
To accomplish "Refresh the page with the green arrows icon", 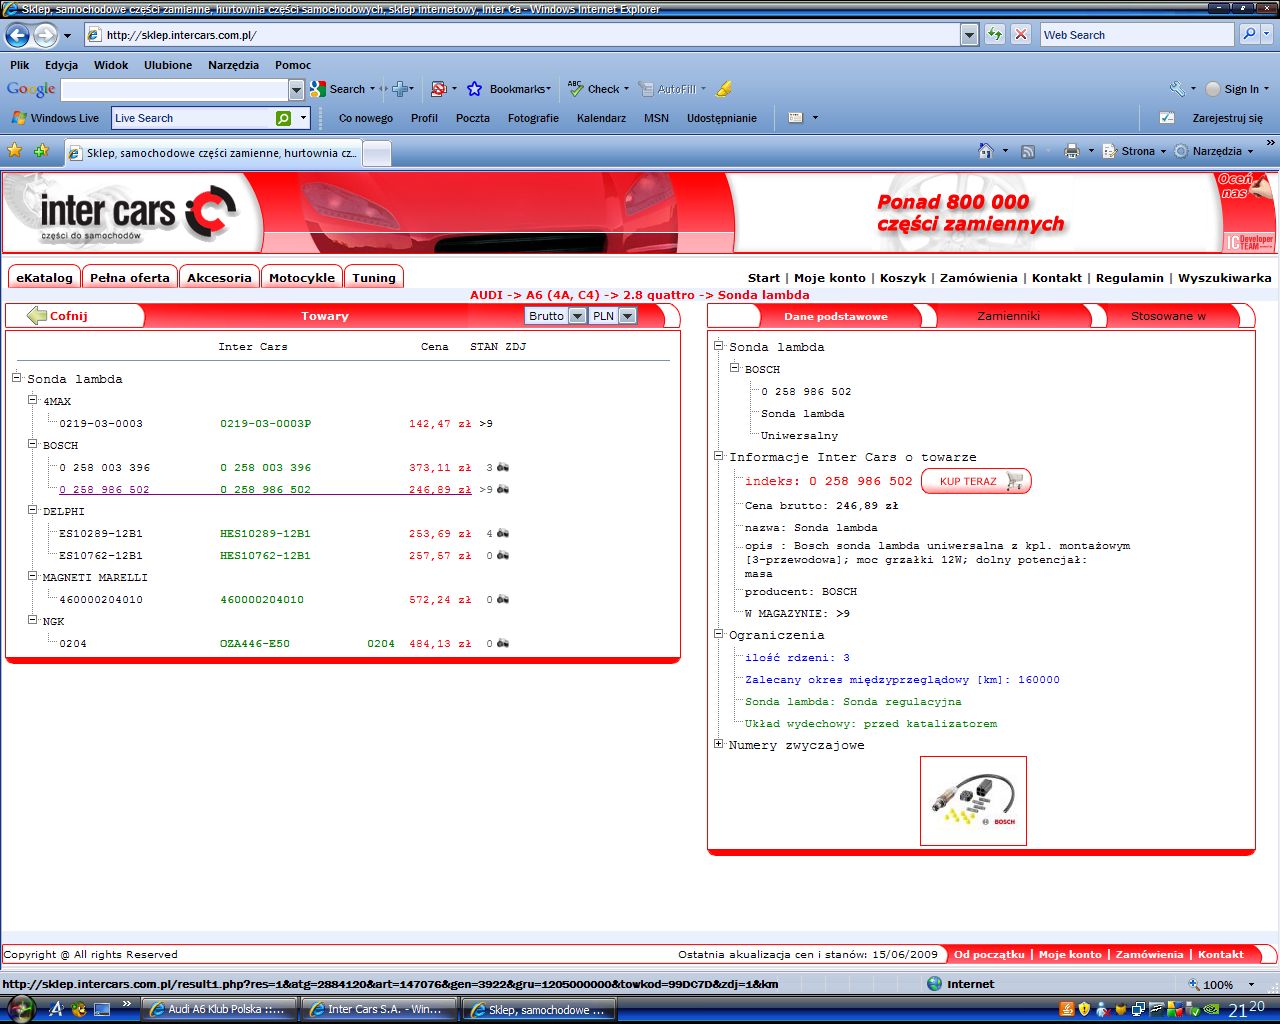I will [995, 35].
